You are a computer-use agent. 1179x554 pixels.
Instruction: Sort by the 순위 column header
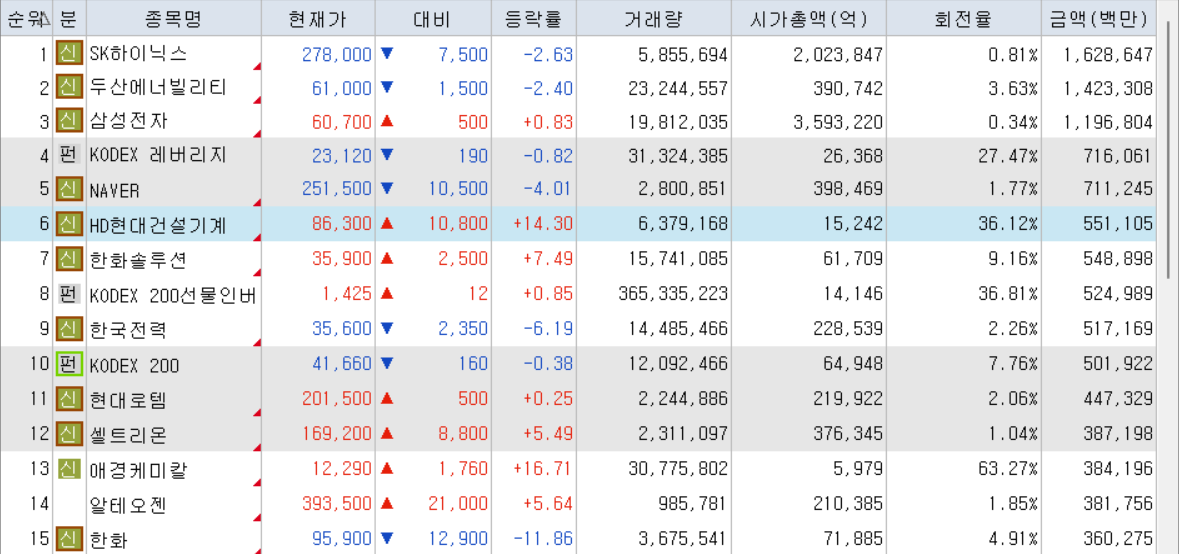26,18
